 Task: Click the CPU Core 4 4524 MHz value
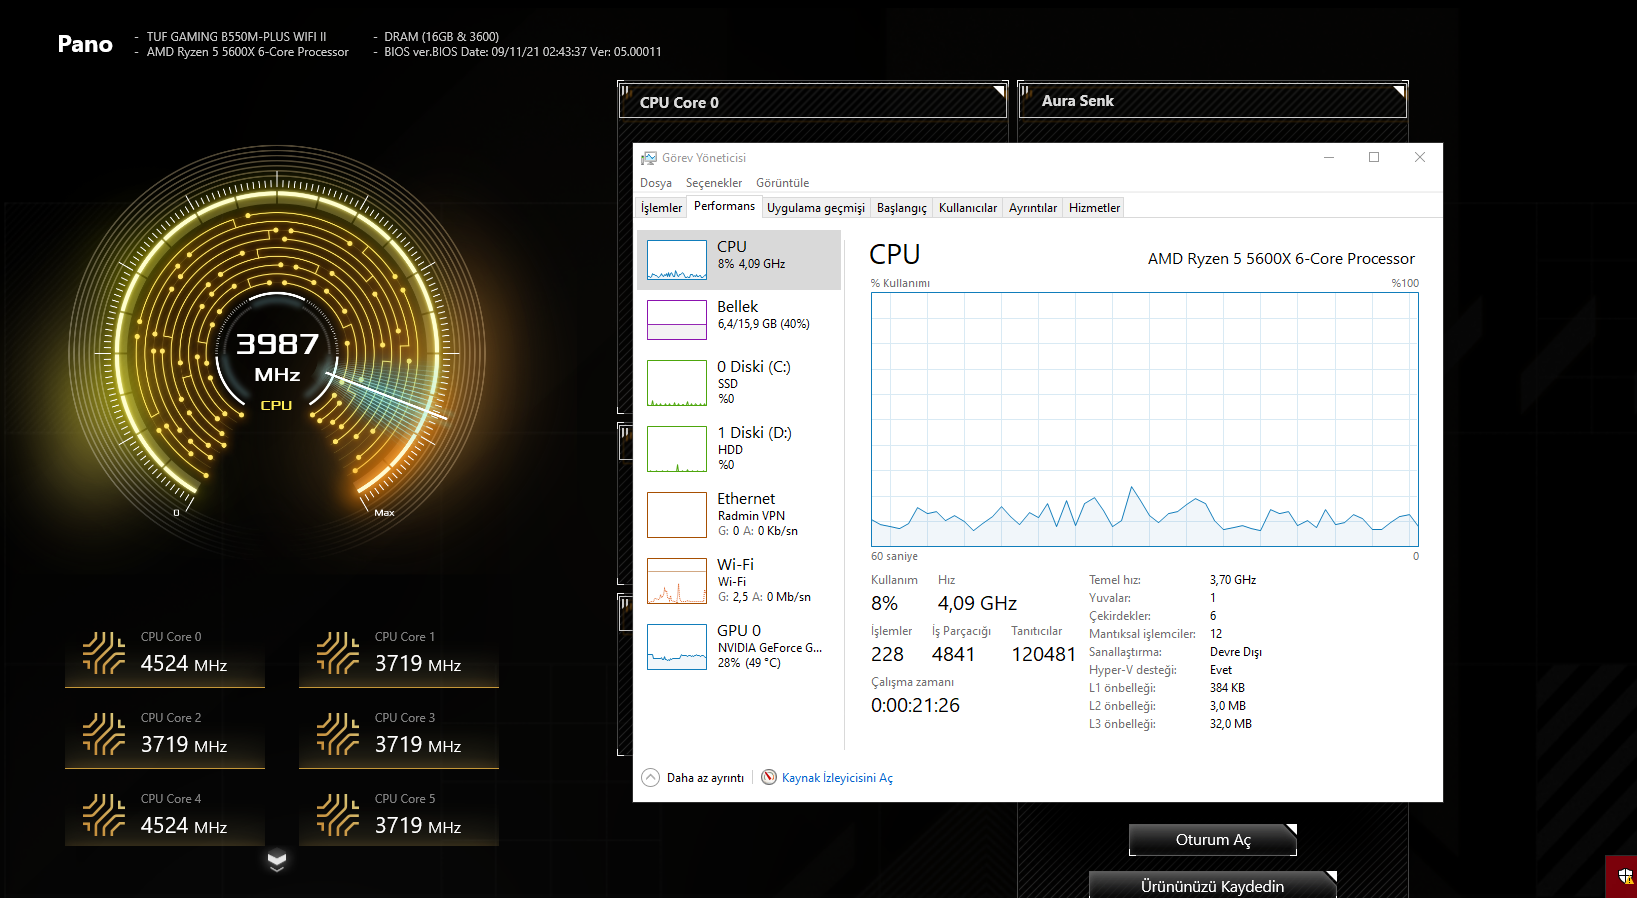pos(184,826)
